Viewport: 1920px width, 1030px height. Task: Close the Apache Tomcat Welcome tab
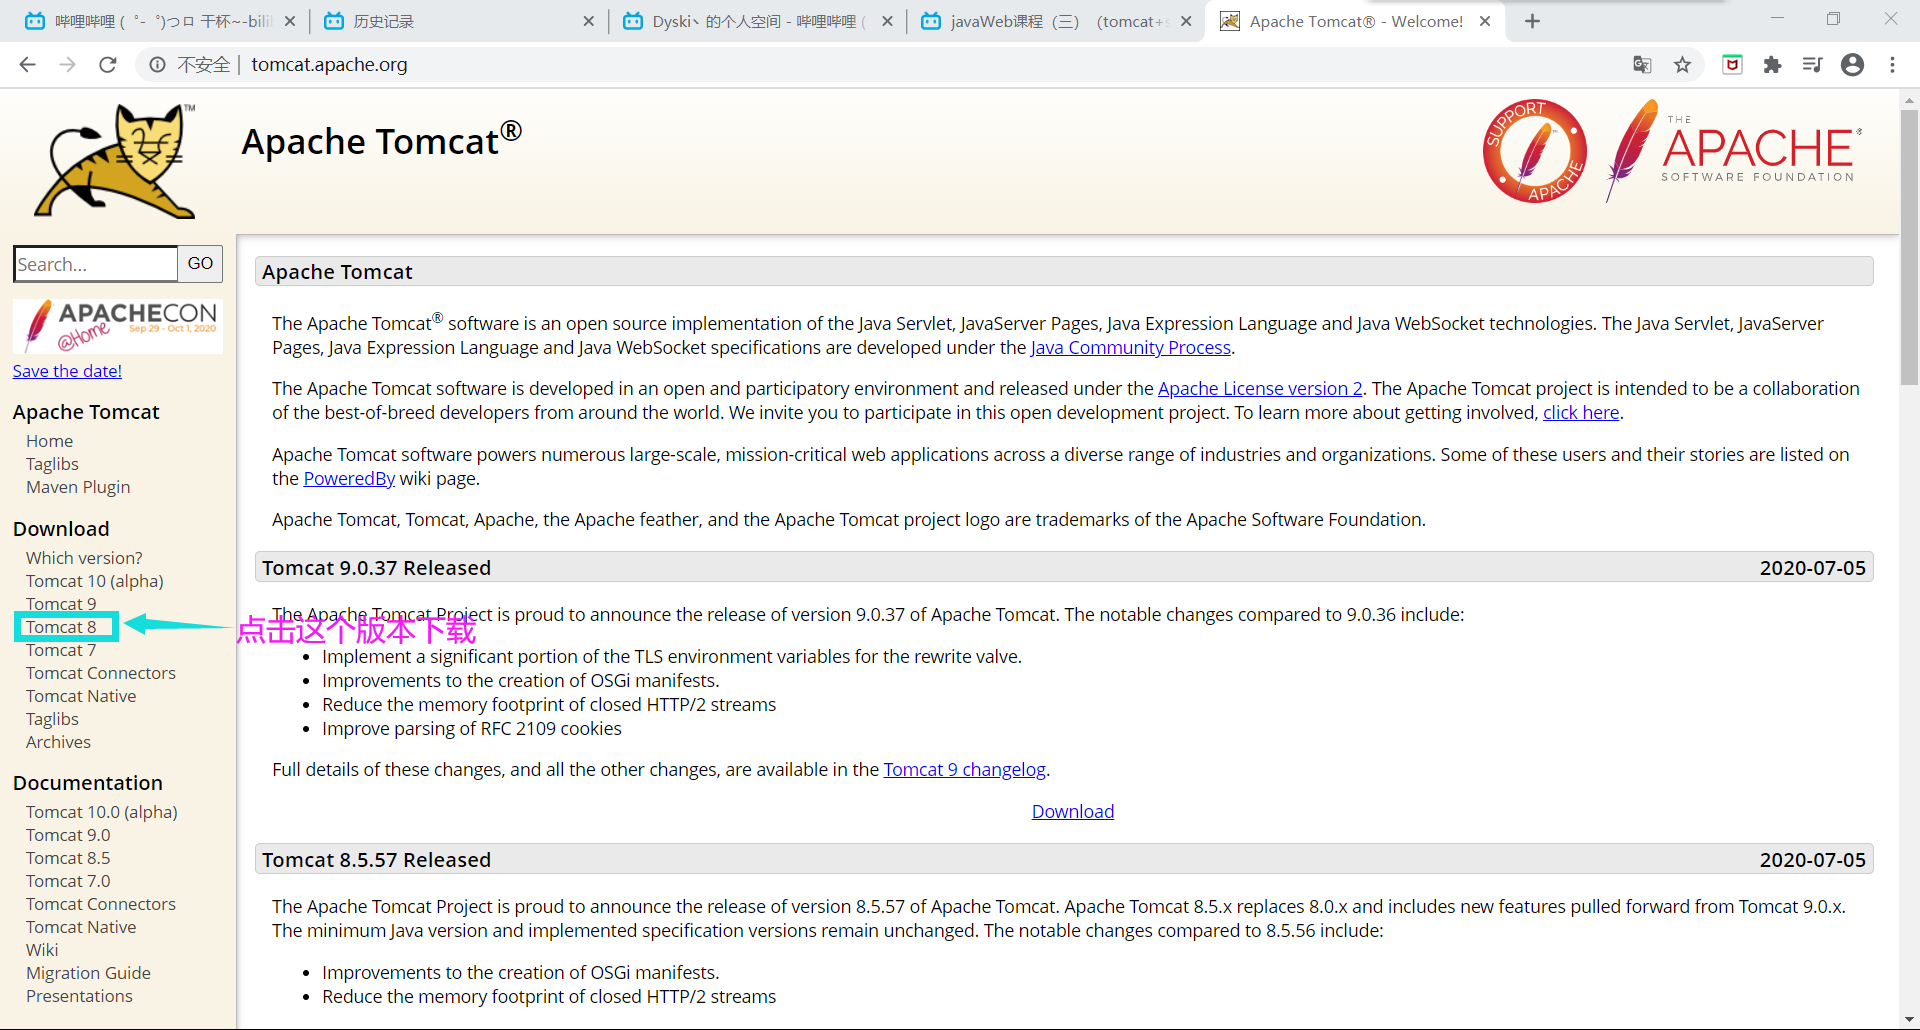[x=1485, y=21]
